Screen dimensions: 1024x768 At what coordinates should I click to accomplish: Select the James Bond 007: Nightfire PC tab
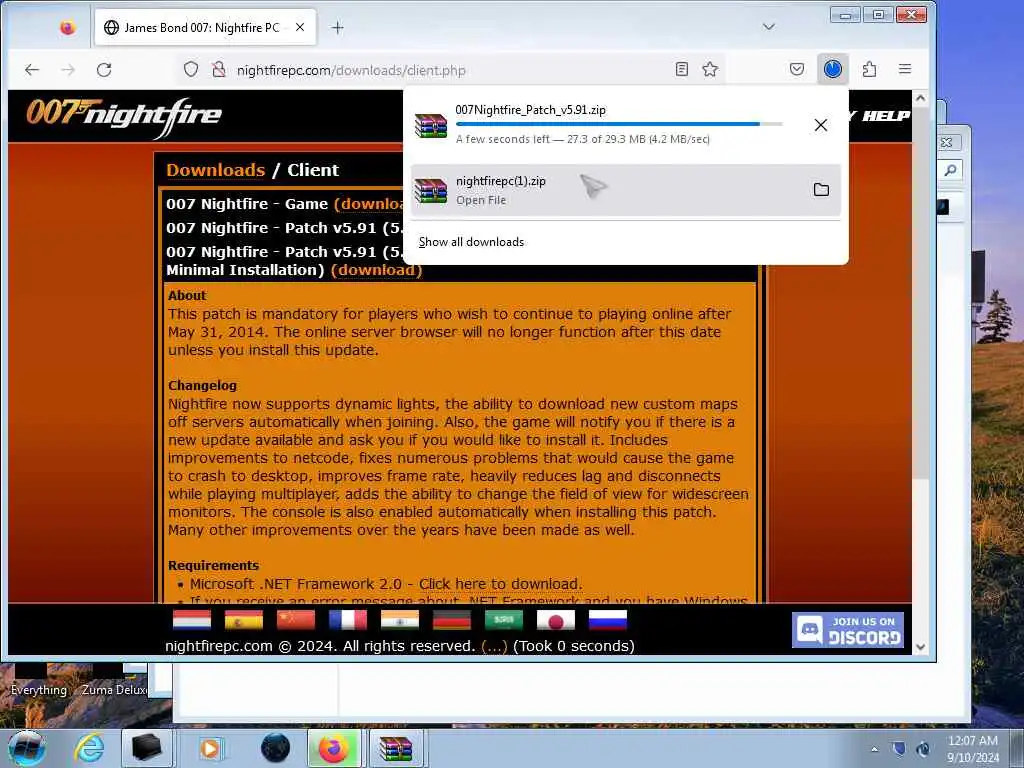(205, 27)
